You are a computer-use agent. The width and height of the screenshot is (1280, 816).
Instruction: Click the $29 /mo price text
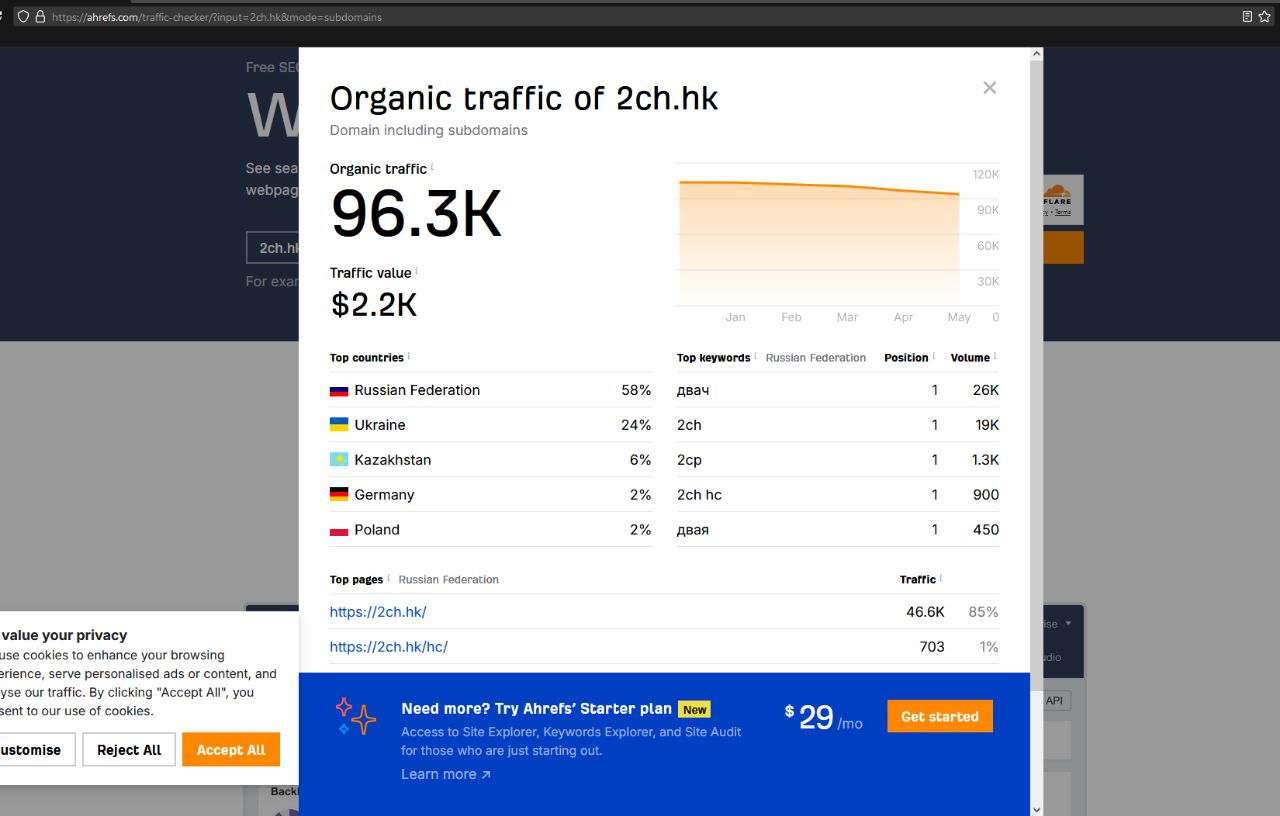tap(823, 717)
